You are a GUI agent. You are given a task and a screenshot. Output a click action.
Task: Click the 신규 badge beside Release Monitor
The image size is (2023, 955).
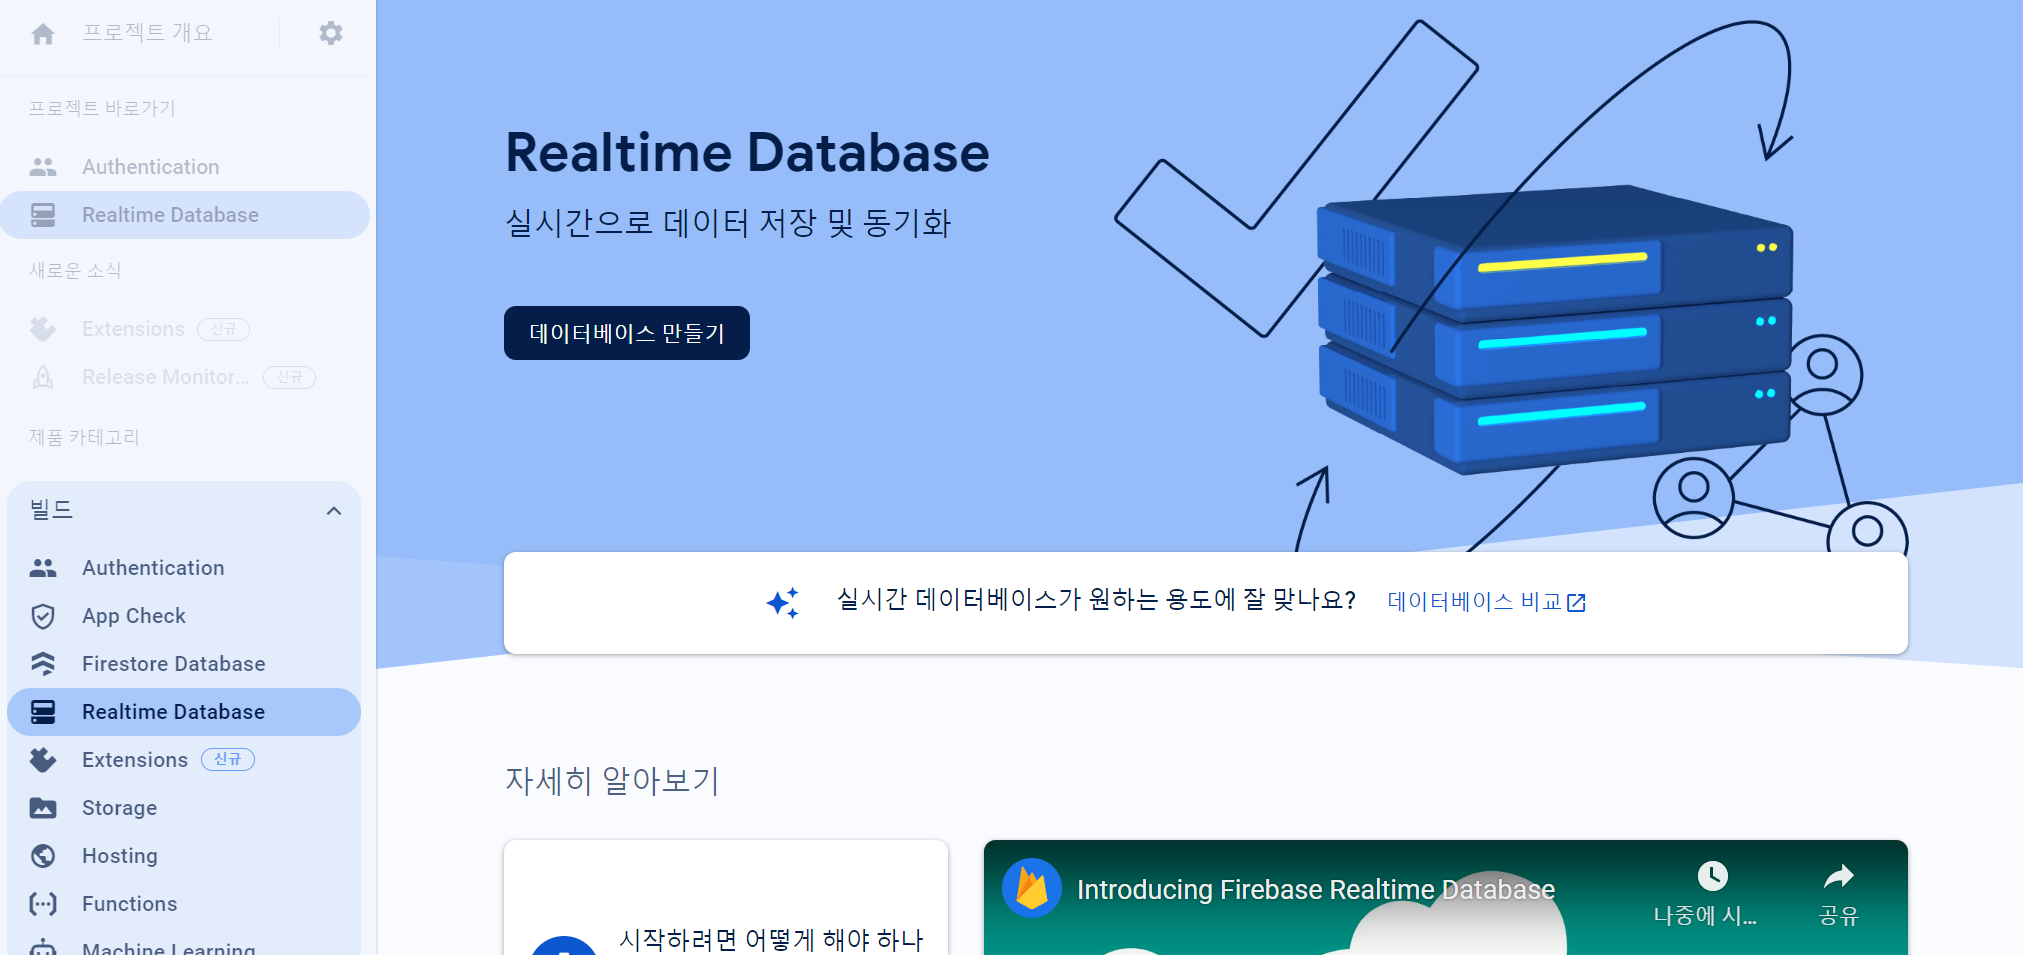(x=289, y=377)
